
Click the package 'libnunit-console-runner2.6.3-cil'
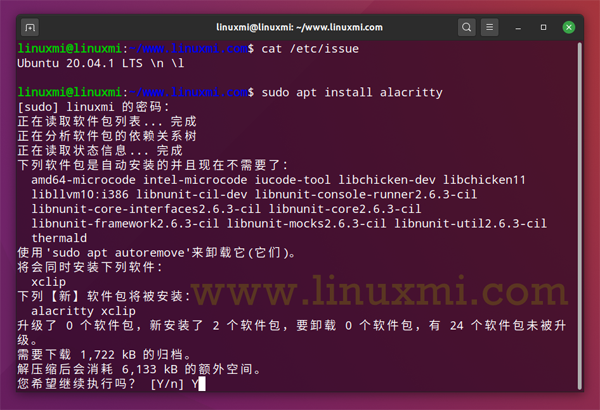click(366, 194)
